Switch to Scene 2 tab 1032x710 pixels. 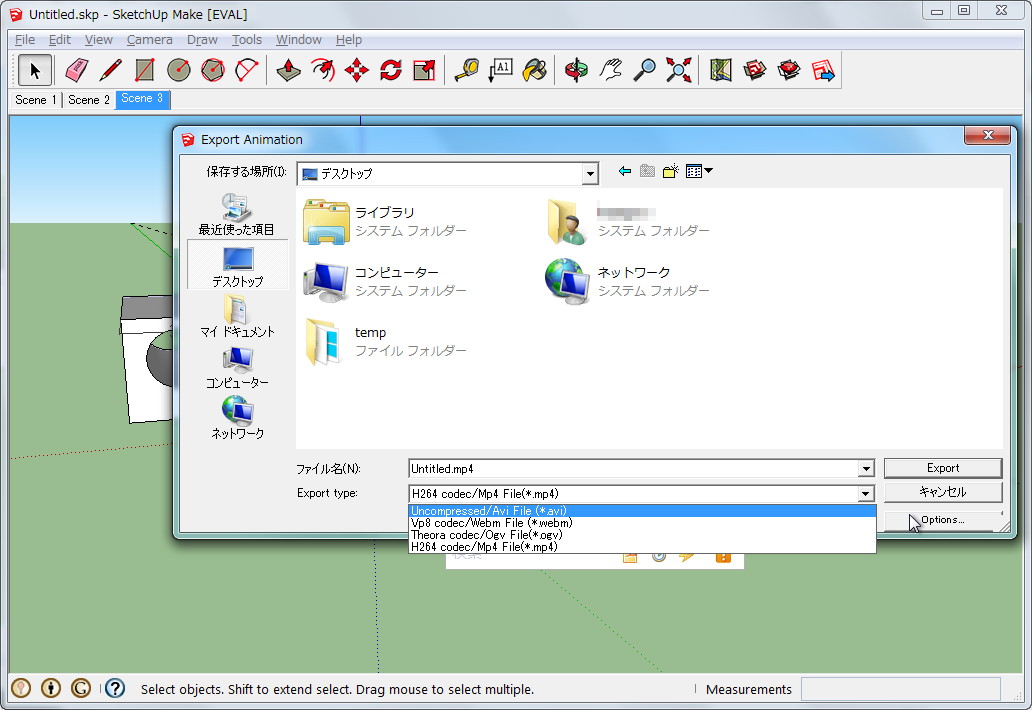(x=89, y=99)
